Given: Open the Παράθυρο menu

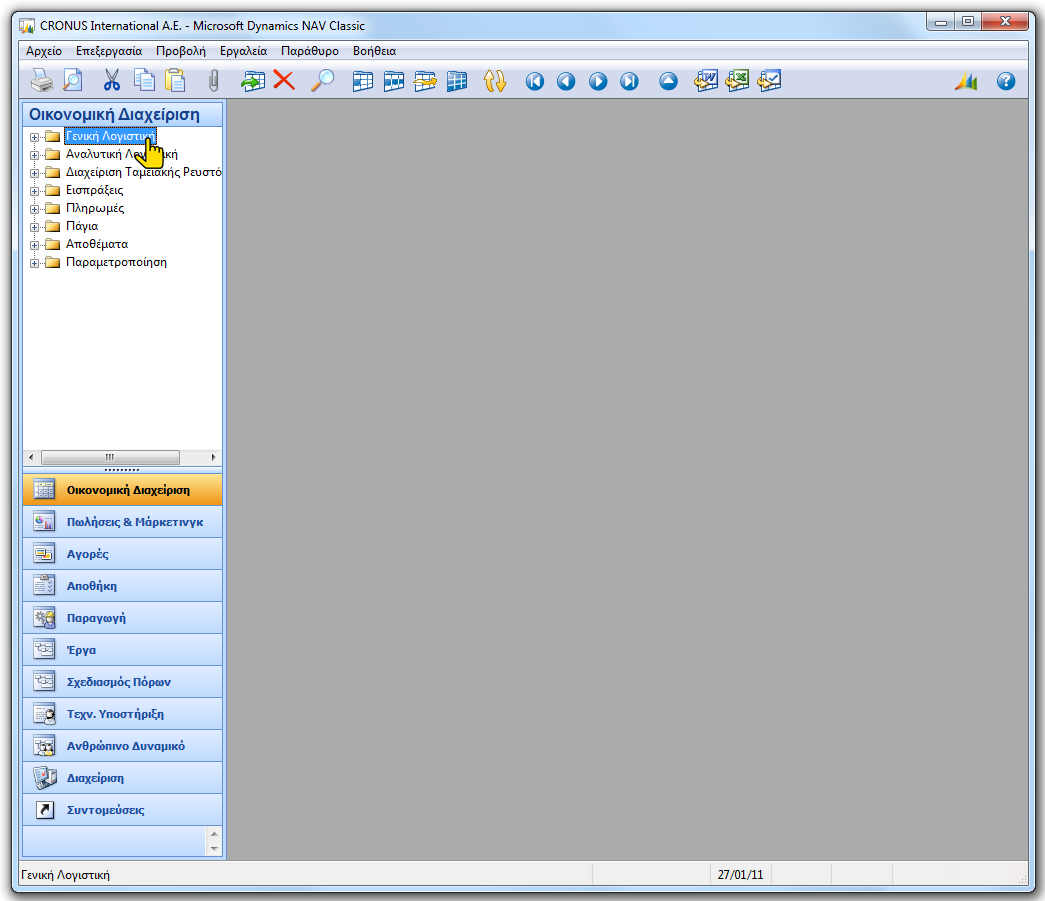Looking at the screenshot, I should pyautogui.click(x=310, y=51).
